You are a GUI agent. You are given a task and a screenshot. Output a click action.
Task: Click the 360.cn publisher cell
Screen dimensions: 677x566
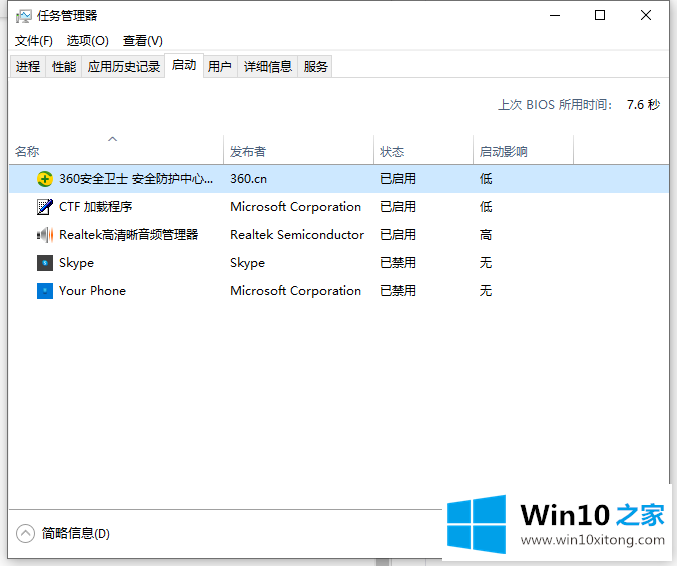coord(248,179)
